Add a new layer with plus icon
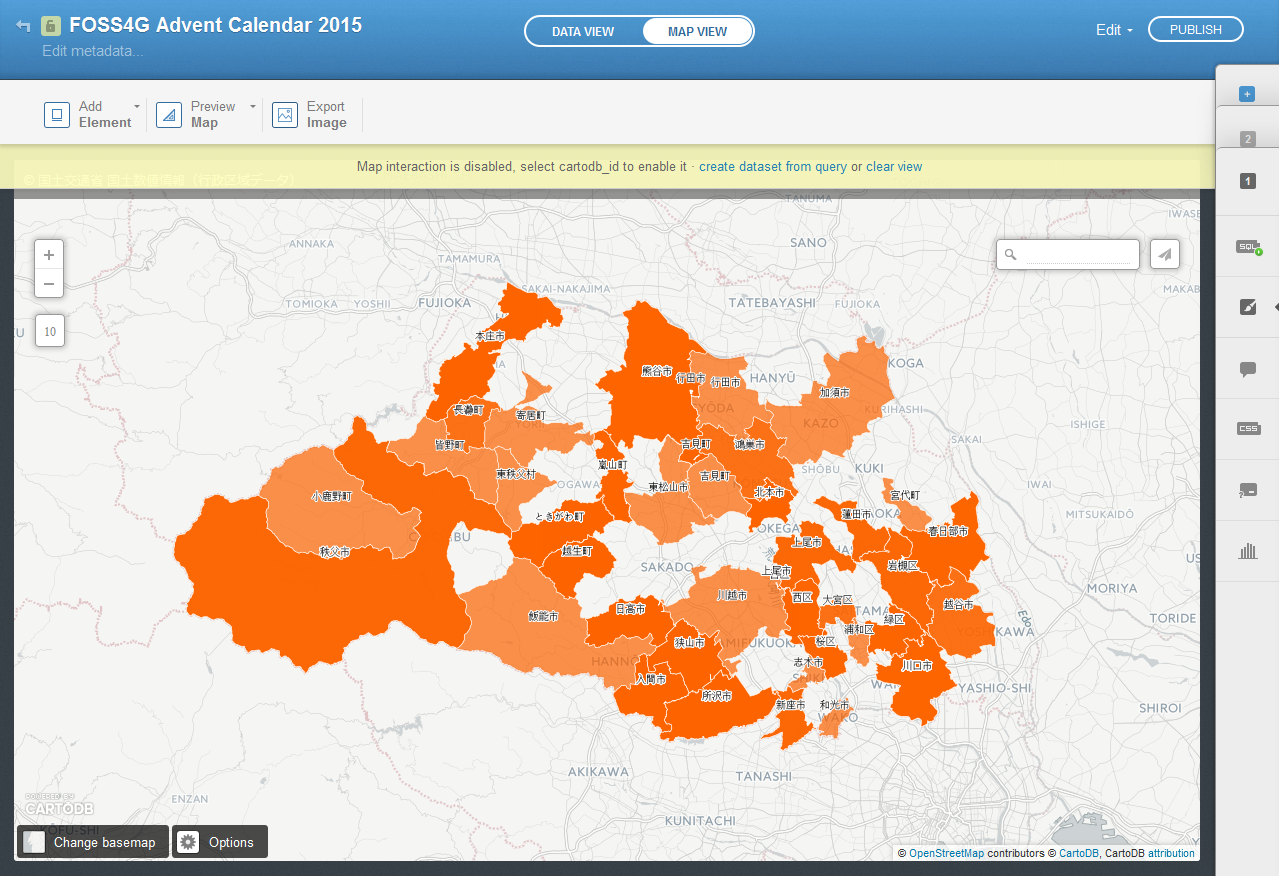The image size is (1279, 876). [1247, 94]
